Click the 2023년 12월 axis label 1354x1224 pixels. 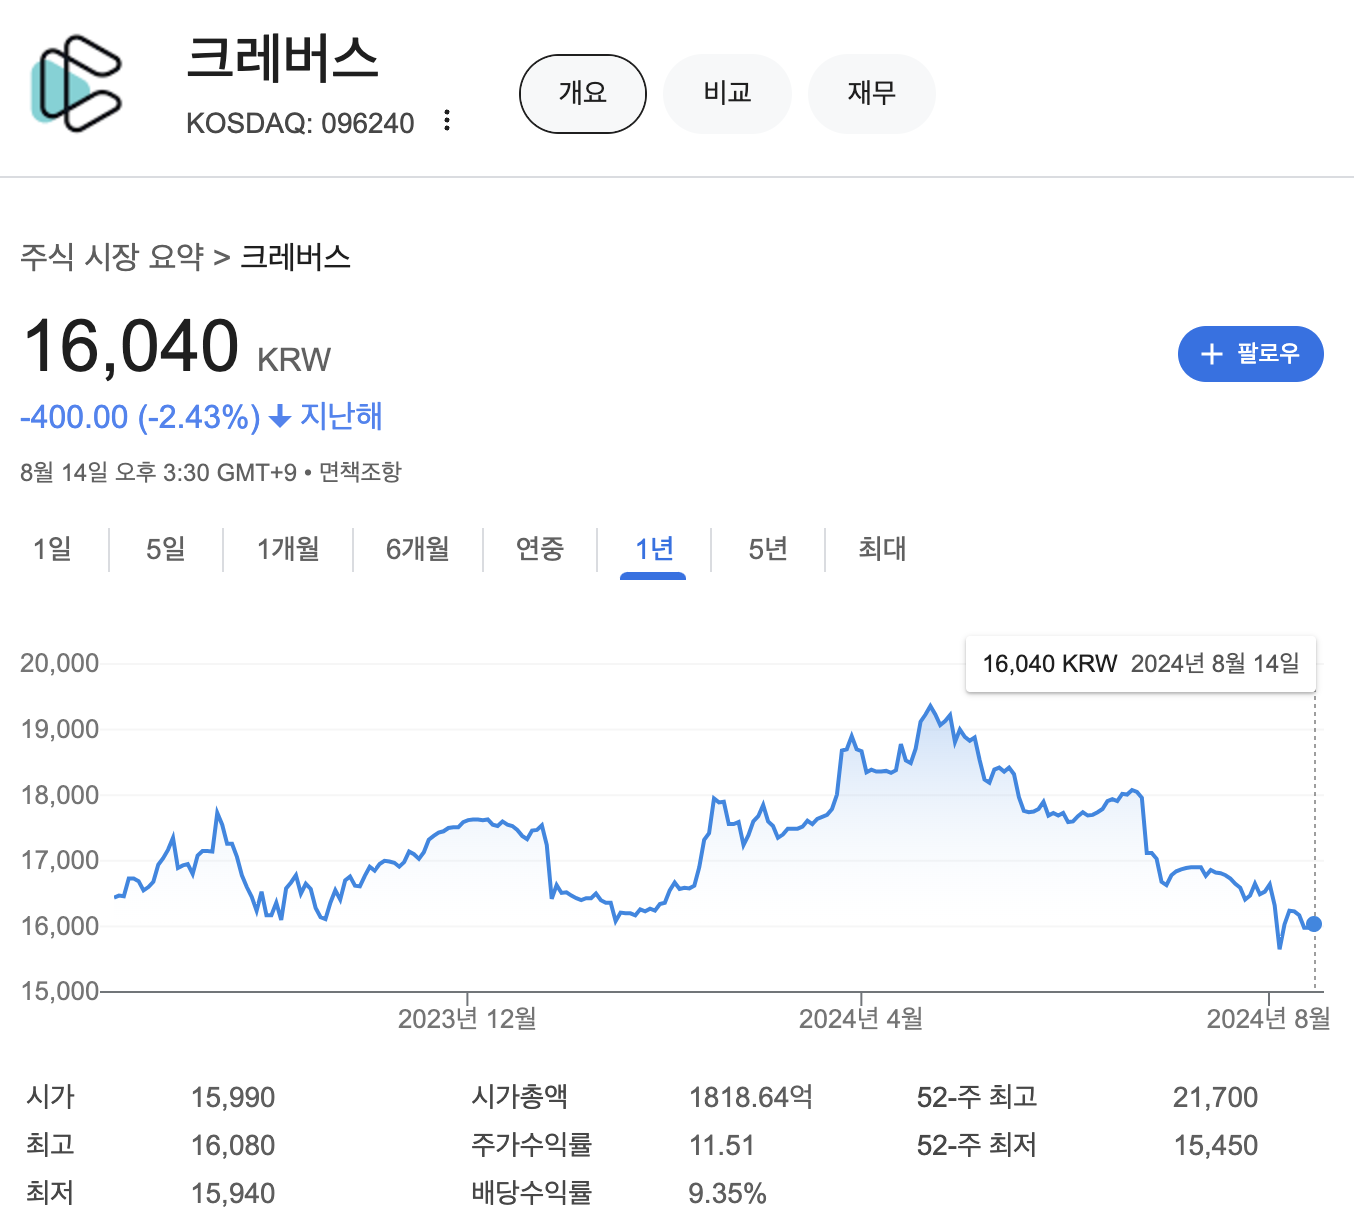467,1019
